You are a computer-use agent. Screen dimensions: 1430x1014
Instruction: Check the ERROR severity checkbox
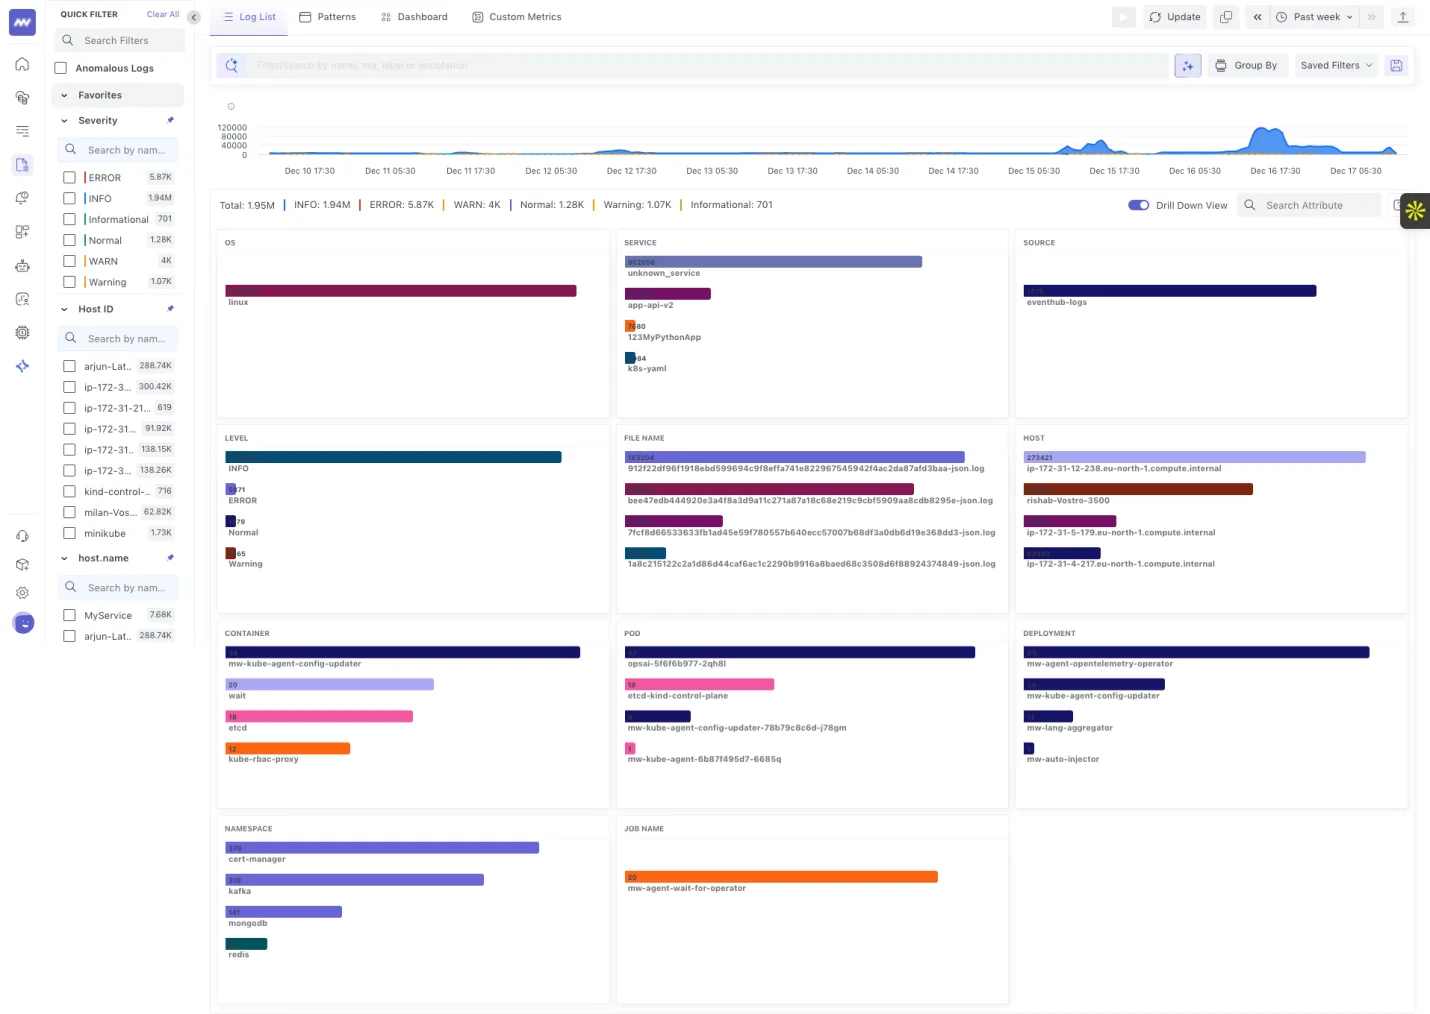(69, 178)
